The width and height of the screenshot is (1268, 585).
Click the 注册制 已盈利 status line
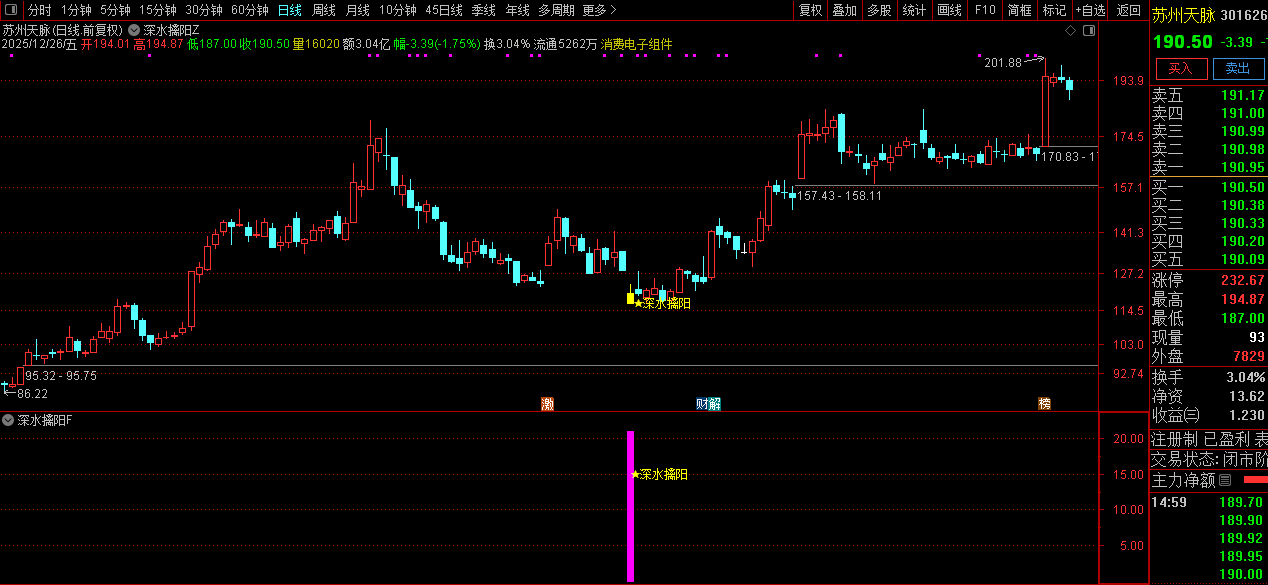tap(1208, 439)
